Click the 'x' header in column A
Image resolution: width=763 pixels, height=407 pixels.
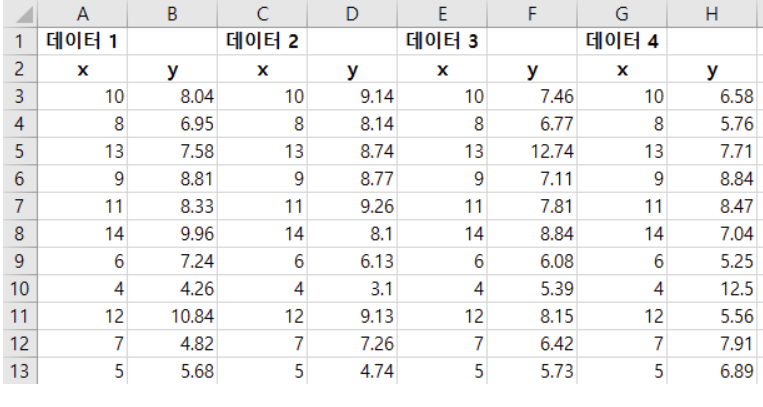[x=82, y=69]
